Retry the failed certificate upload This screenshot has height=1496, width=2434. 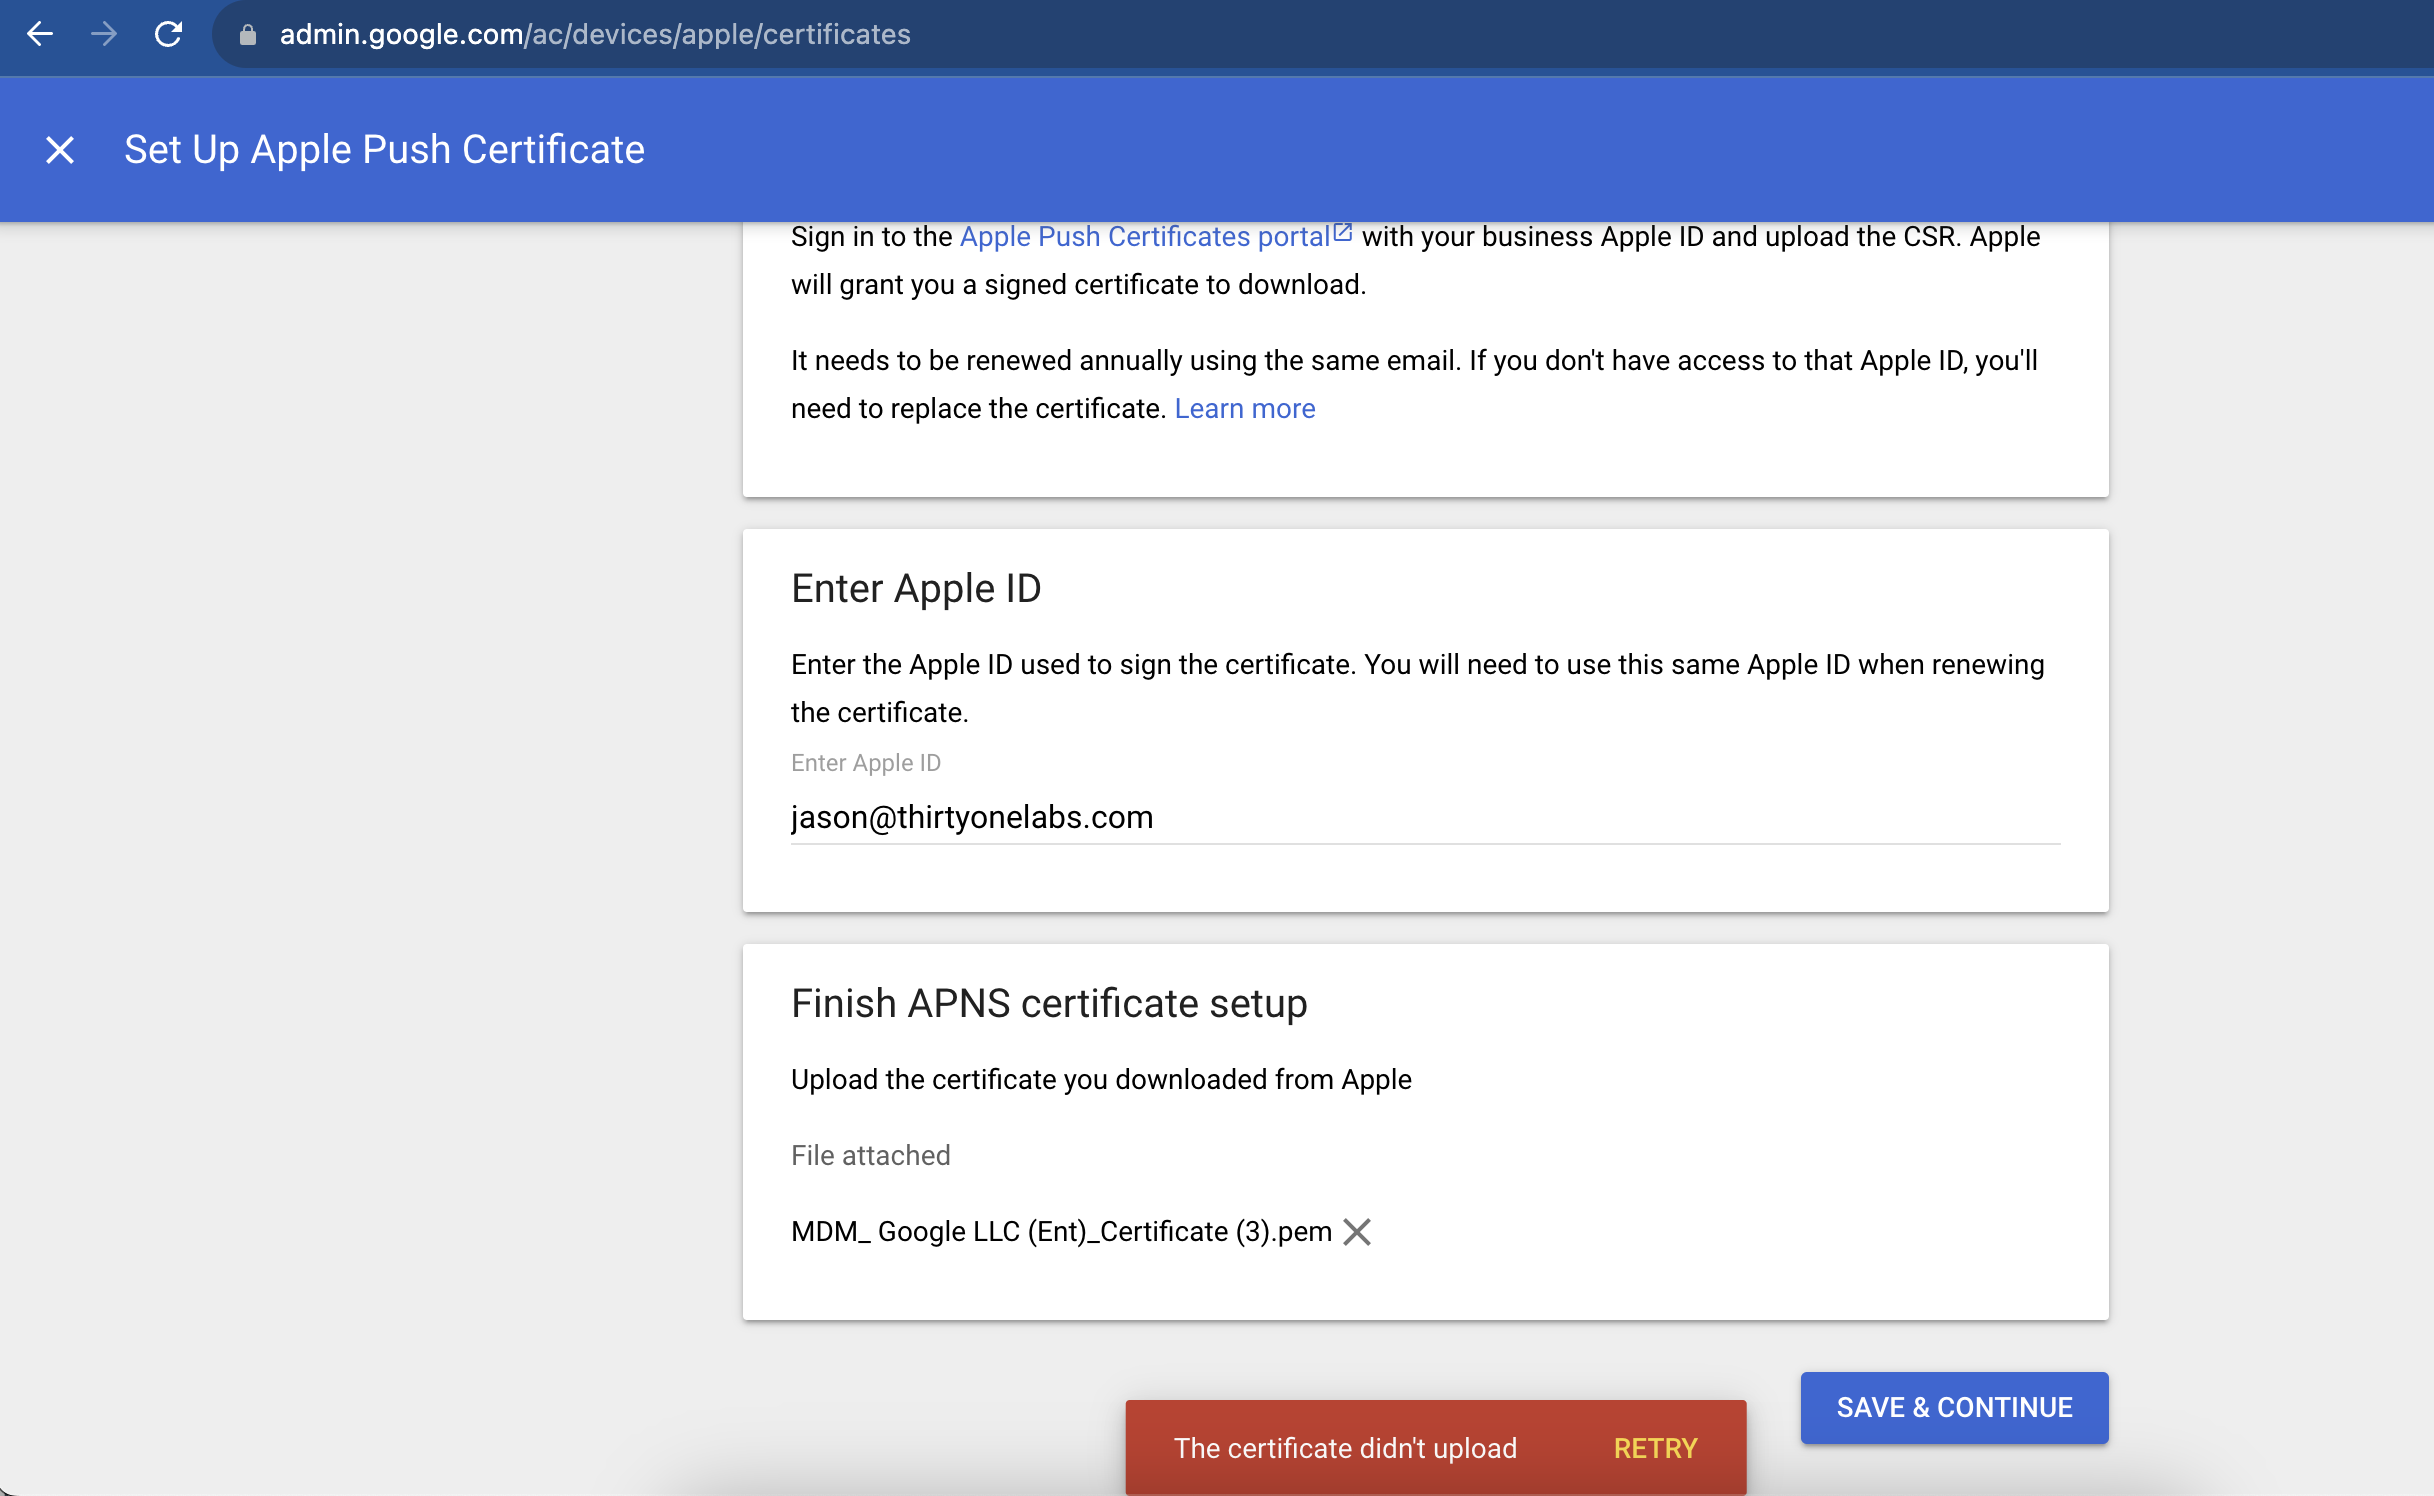1655,1448
